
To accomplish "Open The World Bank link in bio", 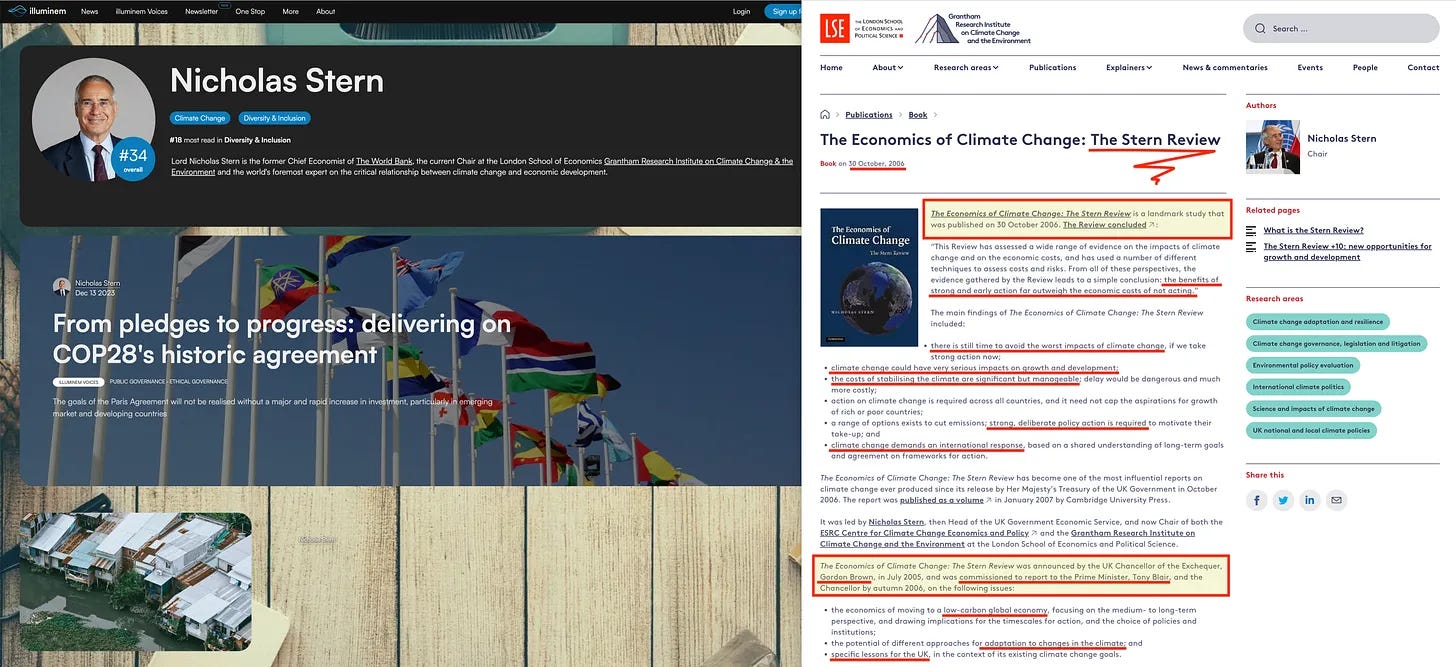I will [x=385, y=161].
